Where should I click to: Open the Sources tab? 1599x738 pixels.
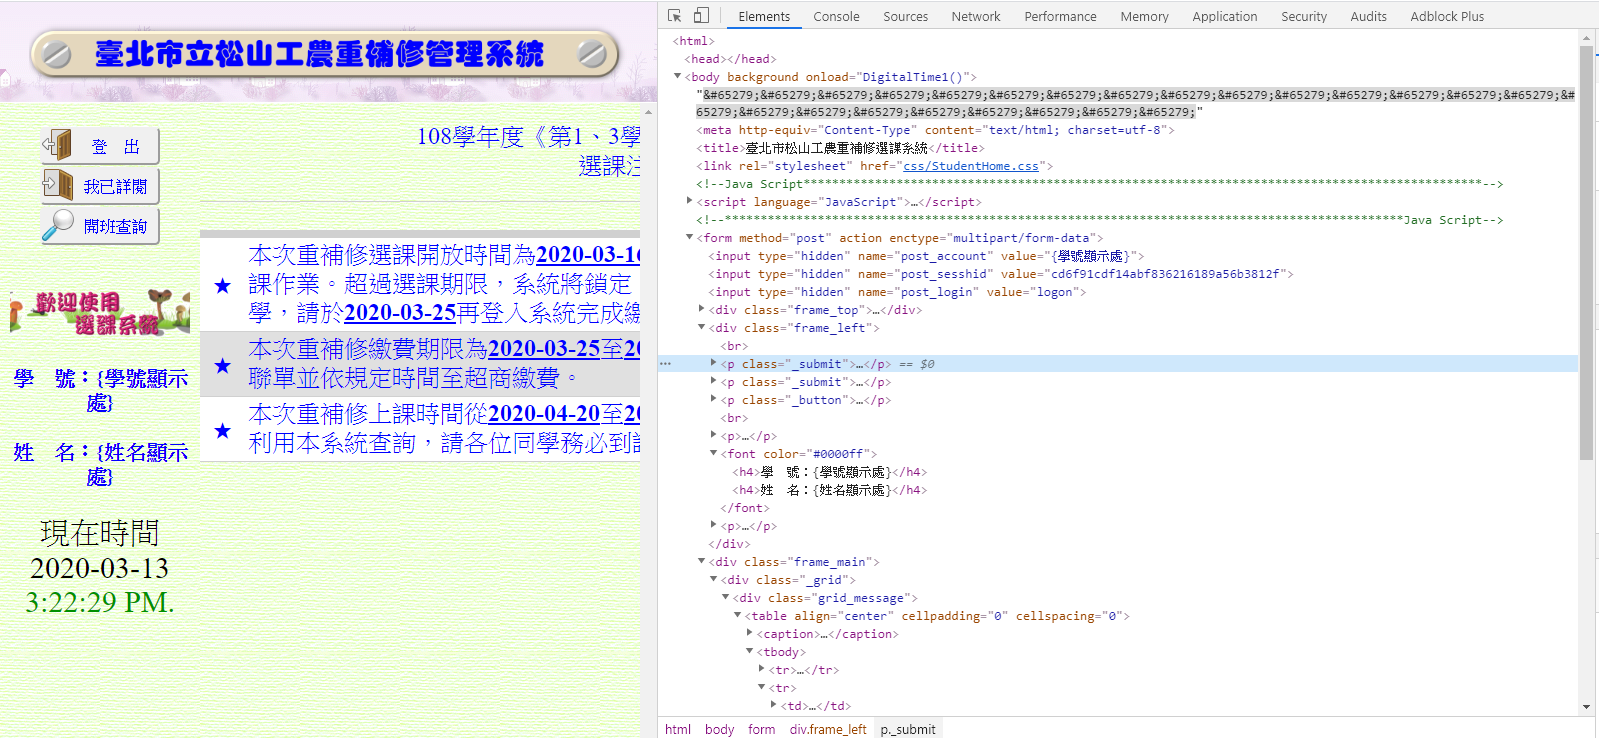pyautogui.click(x=905, y=16)
